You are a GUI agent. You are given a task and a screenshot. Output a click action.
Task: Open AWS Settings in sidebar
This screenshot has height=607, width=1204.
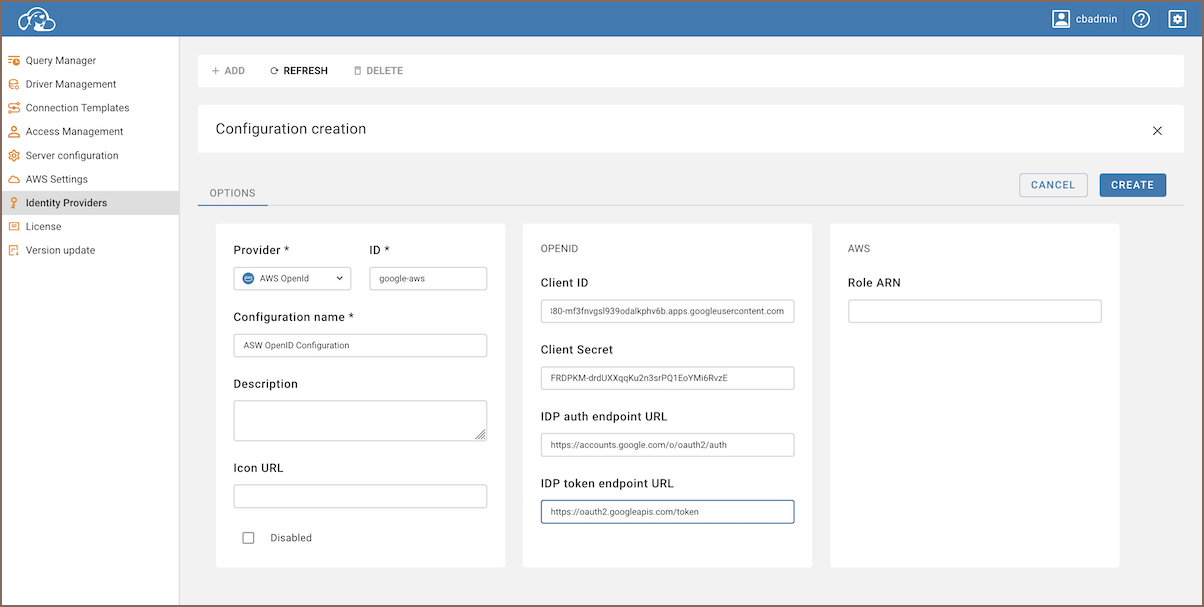point(56,179)
